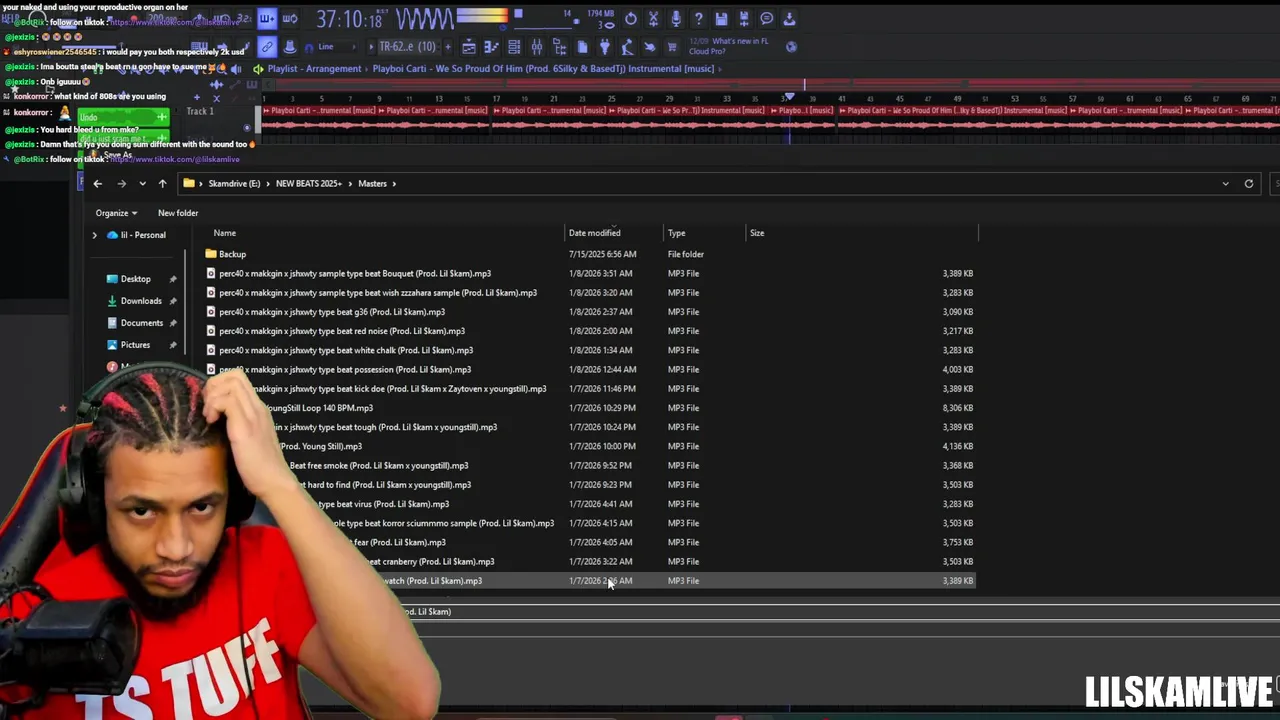The width and height of the screenshot is (1280, 720).
Task: Toggle blend recording in FL Studio toolbar
Action: [267, 19]
